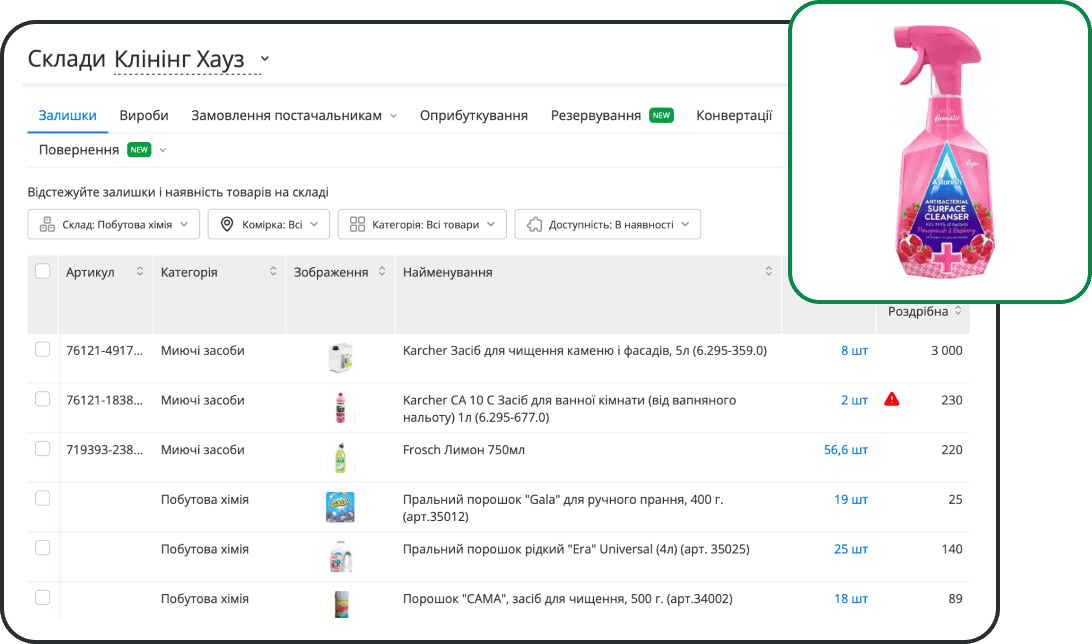Expand the Склад: Побутова хімія filter
The width and height of the screenshot is (1092, 644).
114,225
